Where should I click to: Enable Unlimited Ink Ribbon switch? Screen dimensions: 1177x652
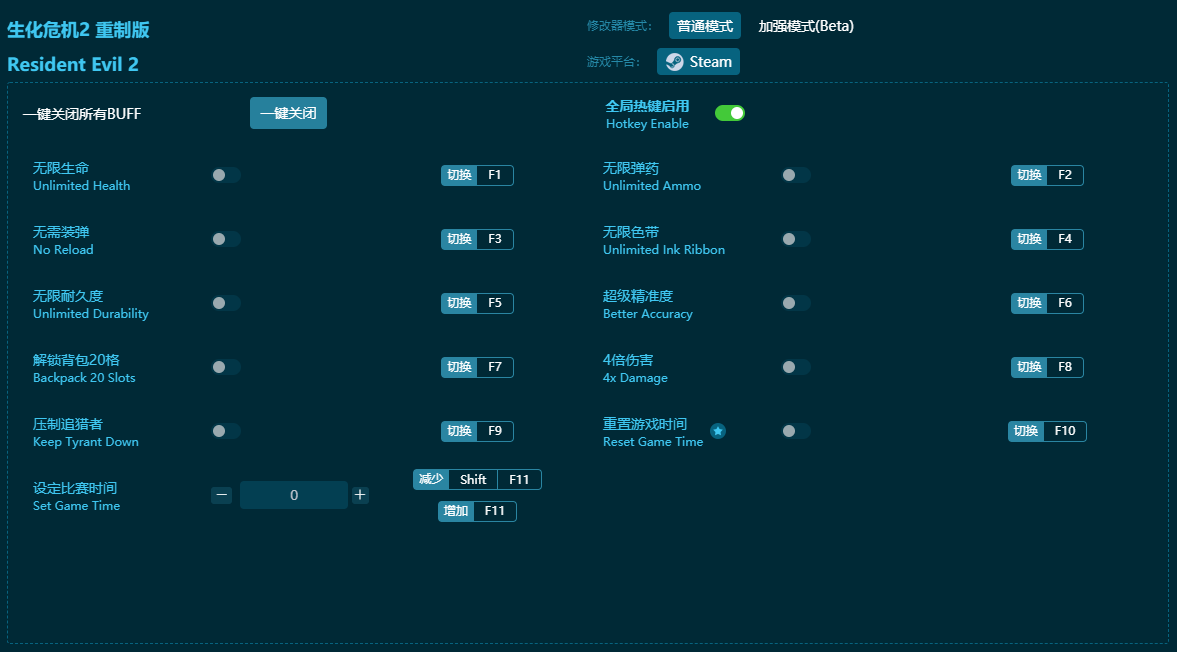(796, 239)
